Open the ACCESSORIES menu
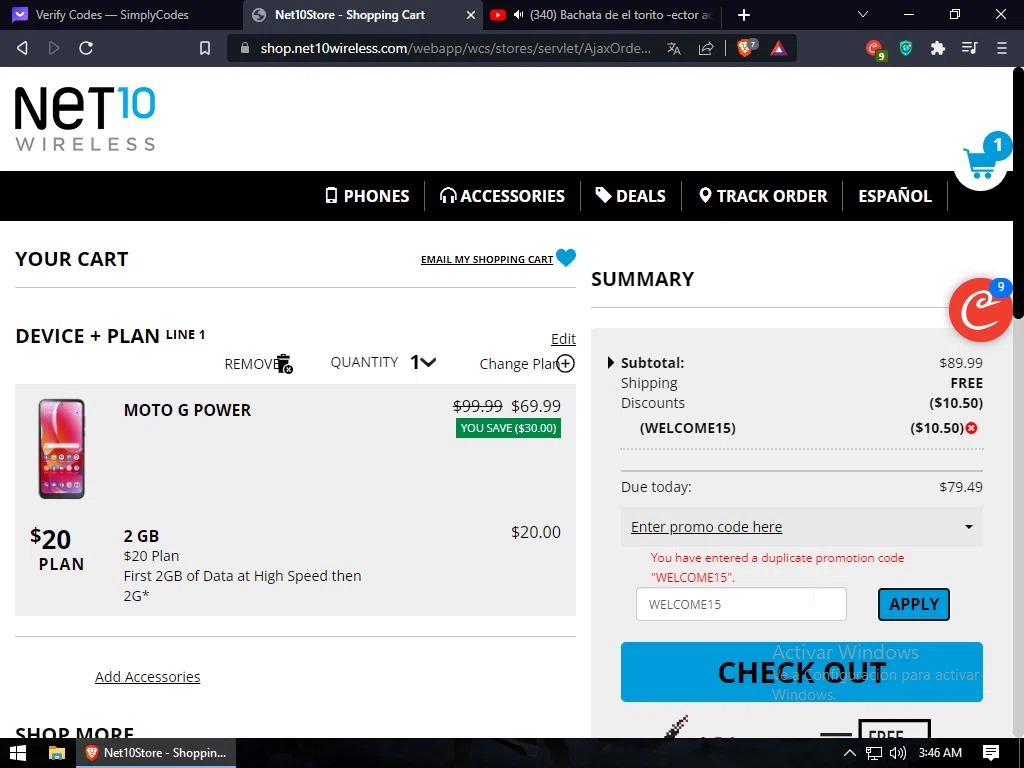The width and height of the screenshot is (1024, 768). tap(502, 196)
